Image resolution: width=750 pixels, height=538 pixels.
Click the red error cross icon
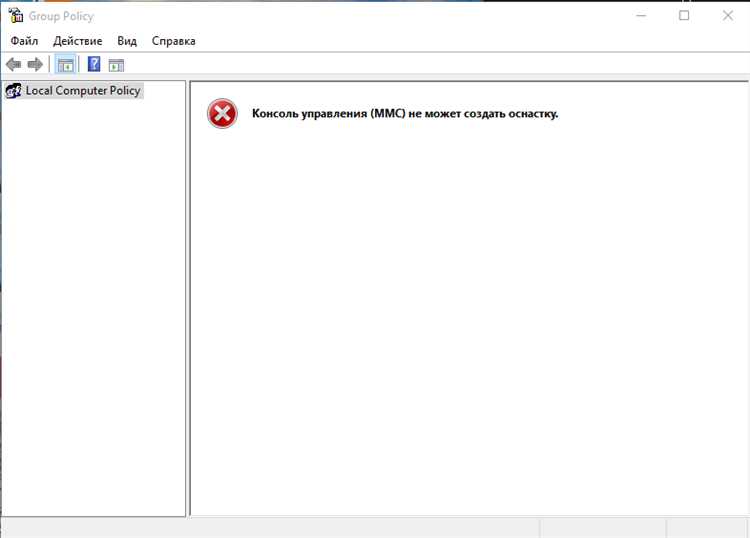pos(222,114)
